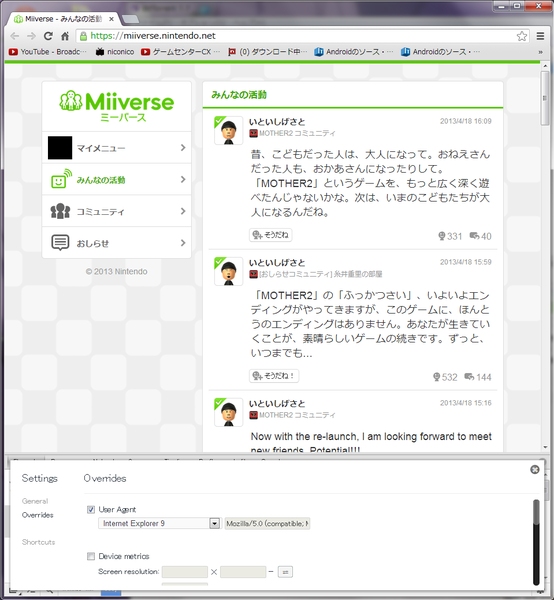Click chevron next to マイメニュー
554x600 pixels.
click(x=183, y=148)
